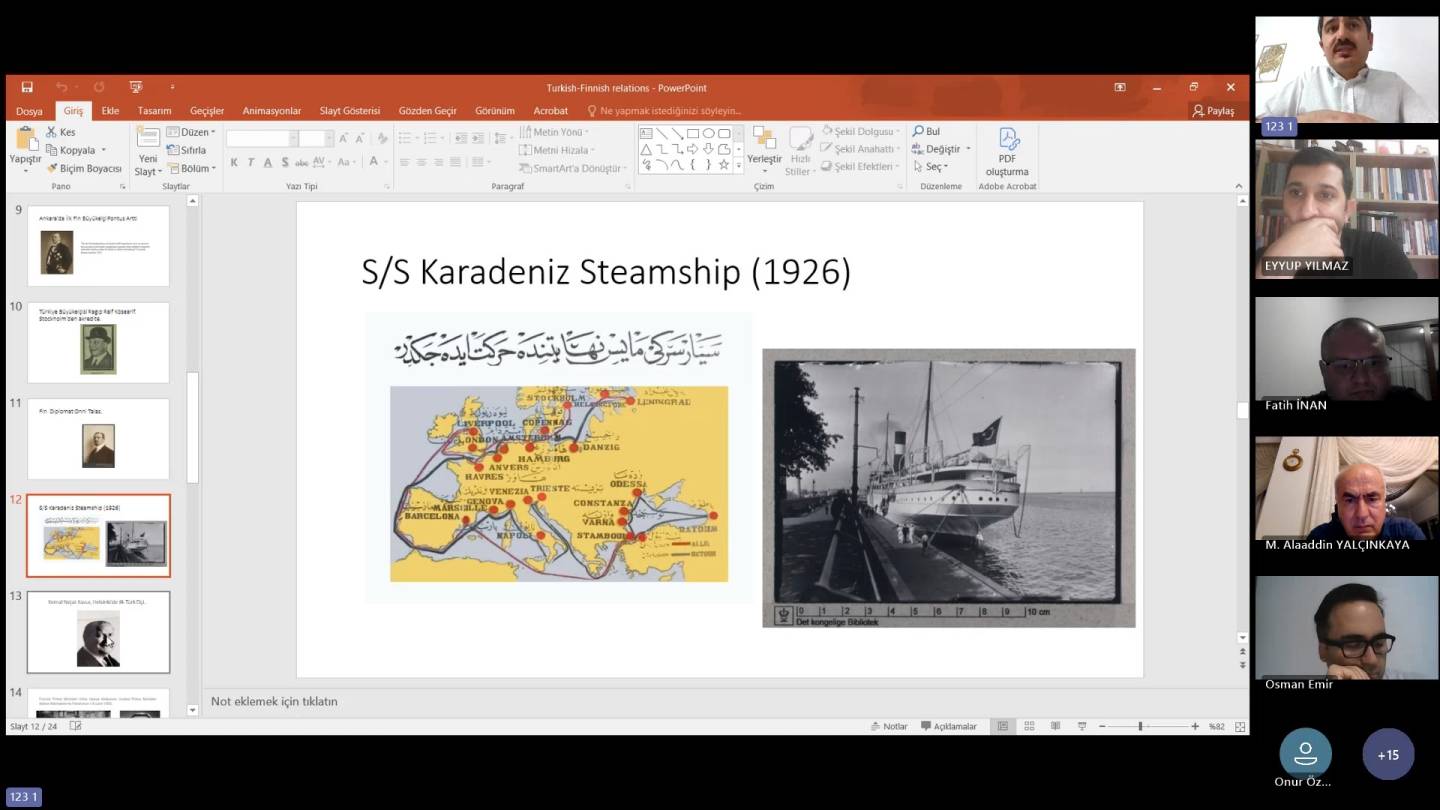Switch to Geçişler ribbon tab
This screenshot has height=810, width=1440.
click(207, 111)
